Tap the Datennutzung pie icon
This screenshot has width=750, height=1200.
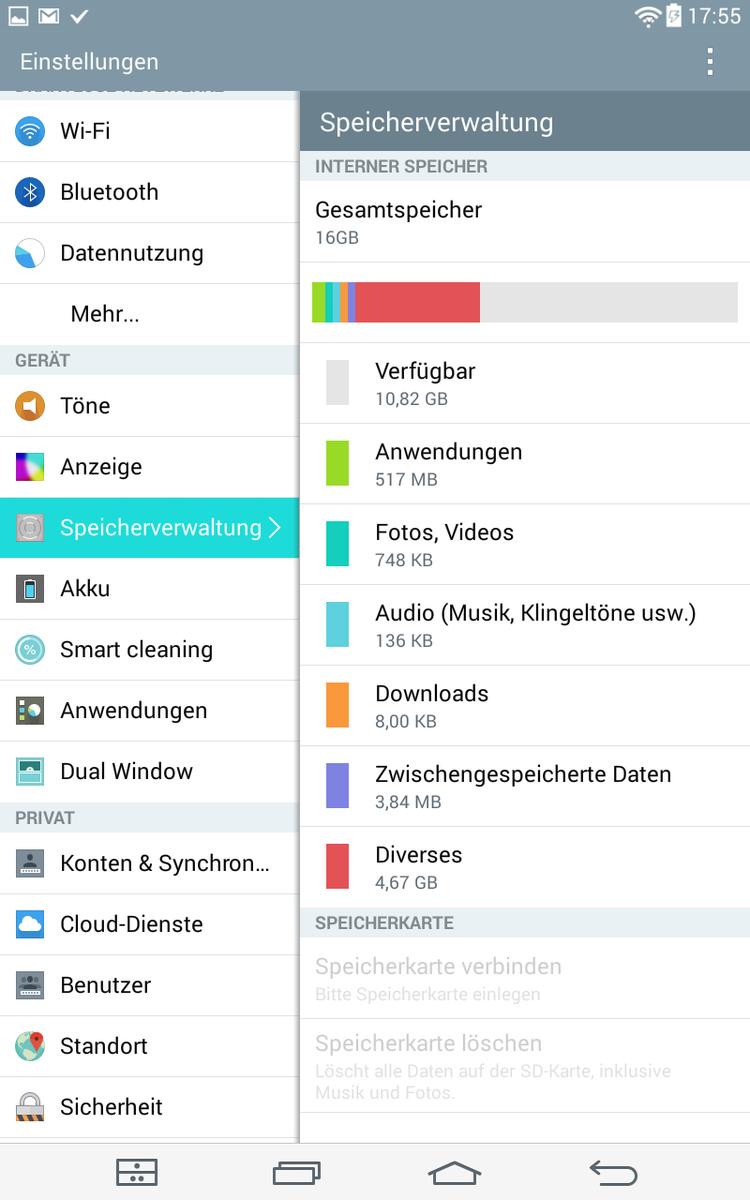click(30, 253)
